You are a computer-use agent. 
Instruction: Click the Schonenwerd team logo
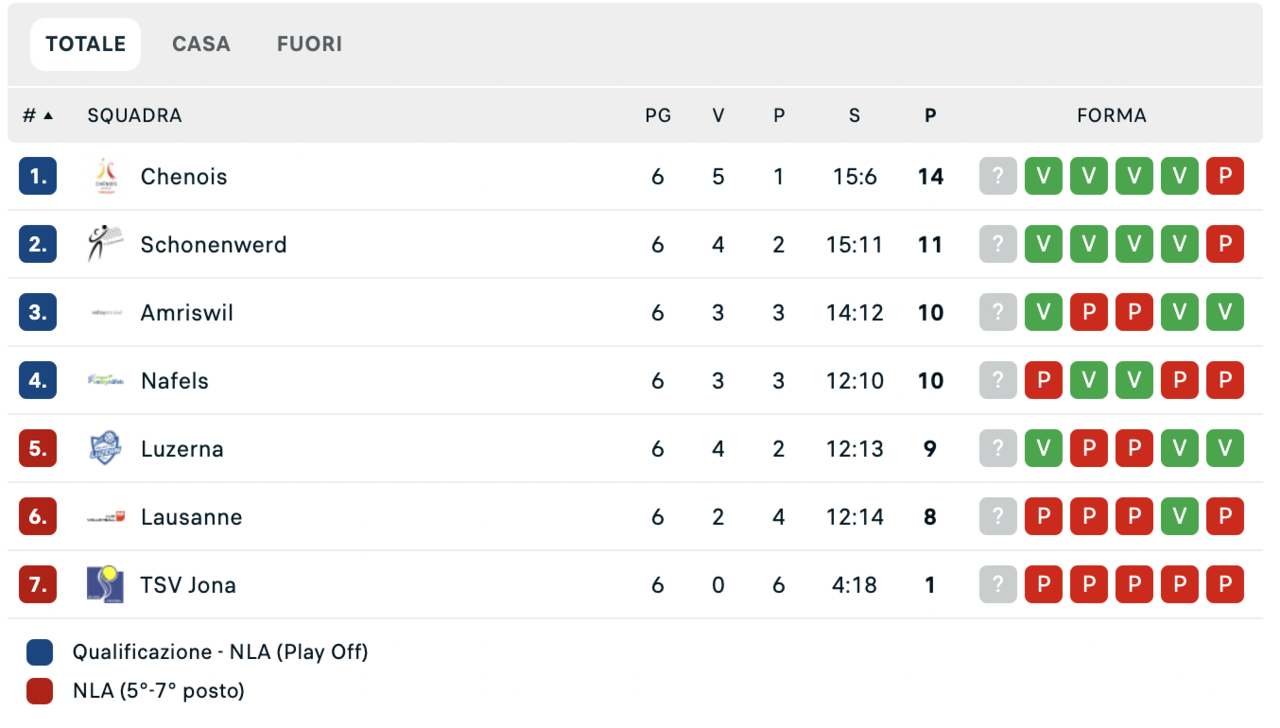[105, 245]
